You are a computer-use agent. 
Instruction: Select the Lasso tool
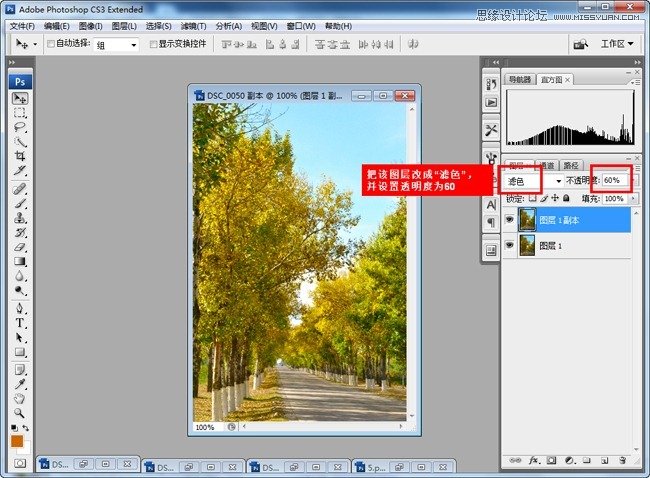(x=20, y=127)
